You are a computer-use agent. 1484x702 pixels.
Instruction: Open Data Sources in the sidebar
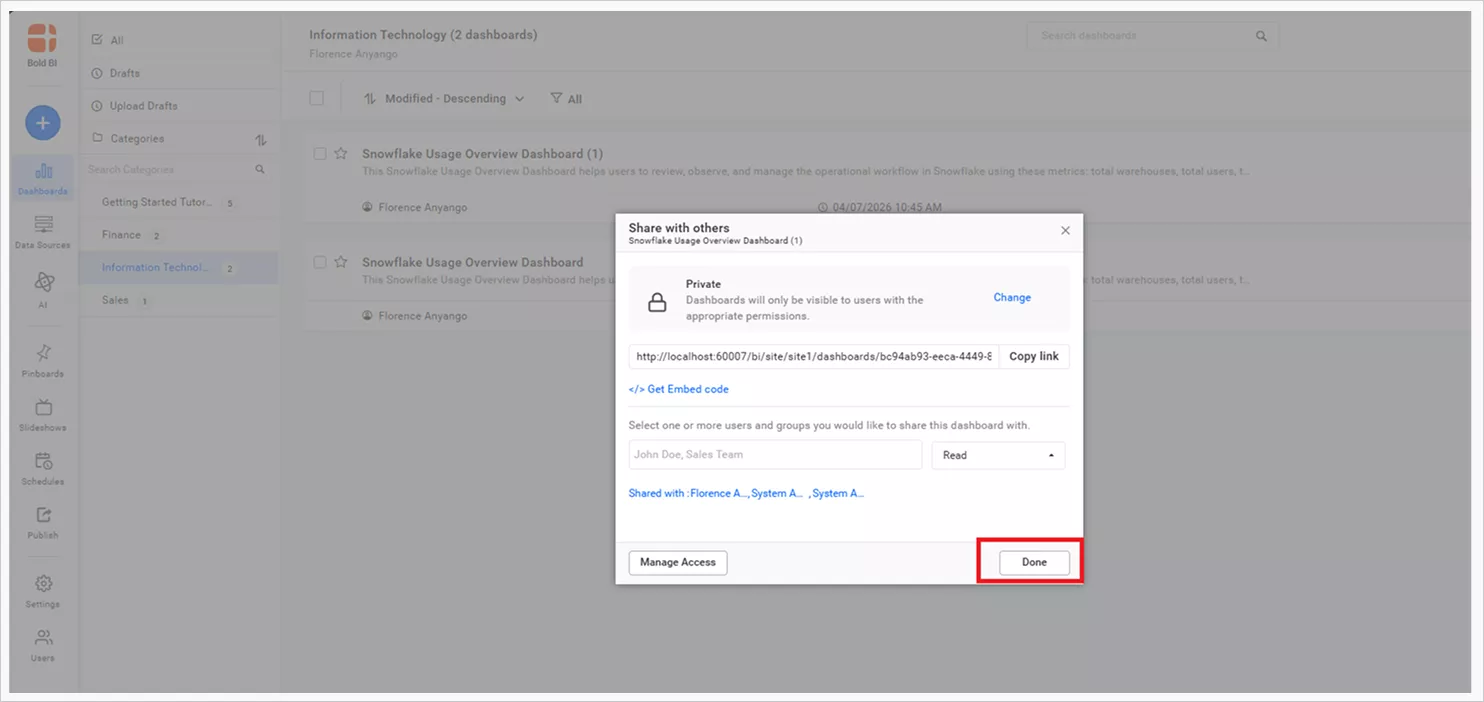tap(43, 233)
